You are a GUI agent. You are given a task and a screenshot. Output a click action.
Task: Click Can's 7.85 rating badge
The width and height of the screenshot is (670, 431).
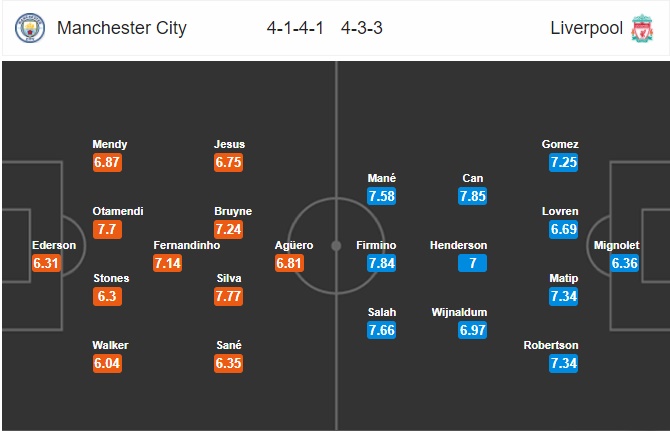coord(473,197)
